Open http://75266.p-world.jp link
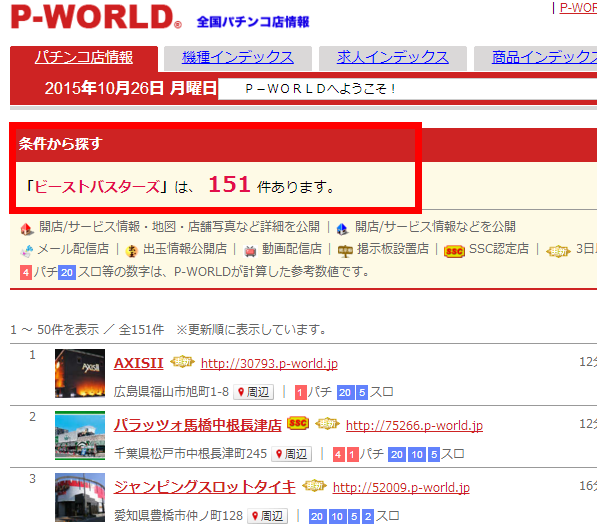Screen dimensions: 597x524 click(x=414, y=425)
